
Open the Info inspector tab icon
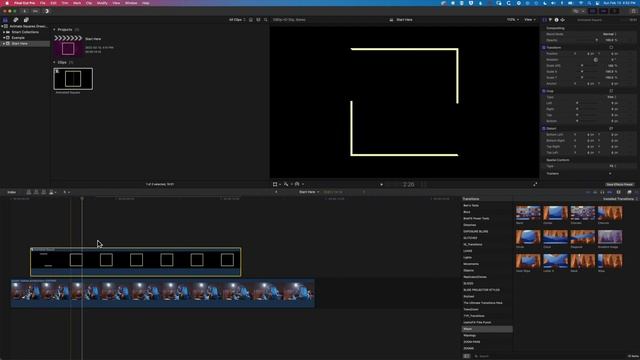tap(556, 20)
